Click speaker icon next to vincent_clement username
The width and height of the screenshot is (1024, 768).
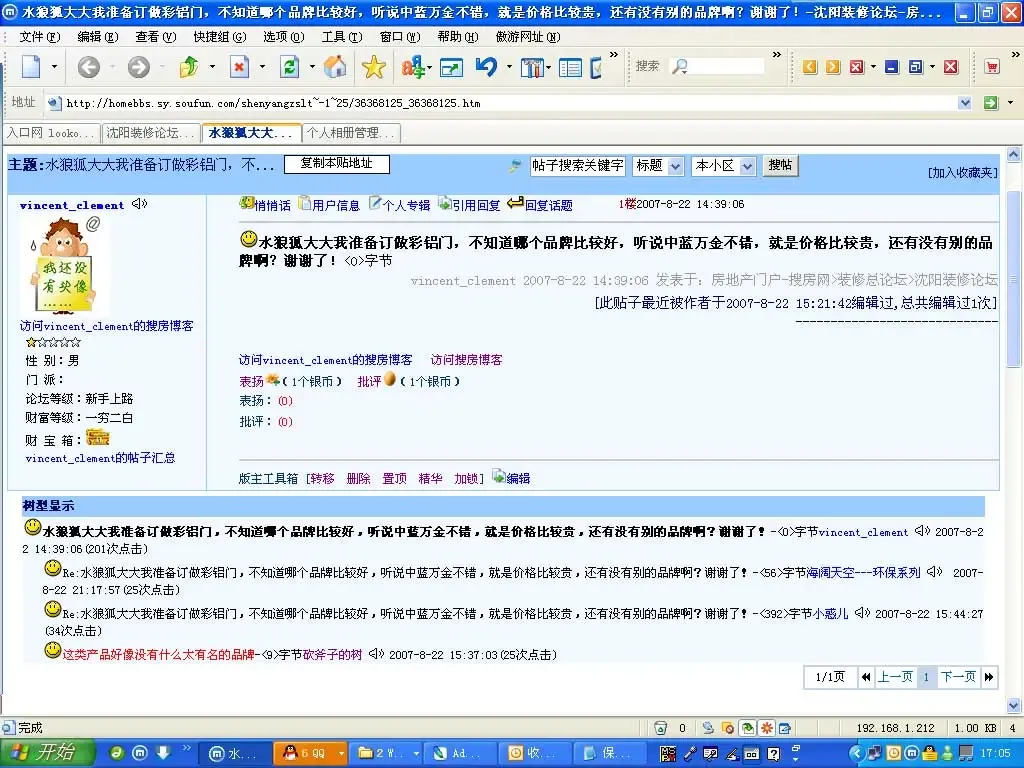coord(140,204)
